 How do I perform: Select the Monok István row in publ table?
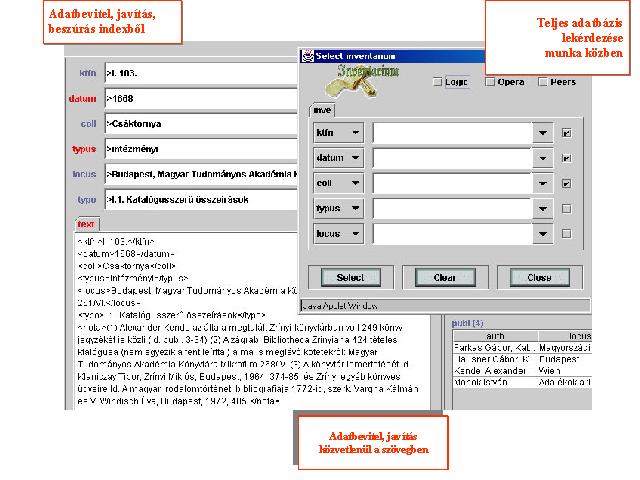[x=522, y=382]
